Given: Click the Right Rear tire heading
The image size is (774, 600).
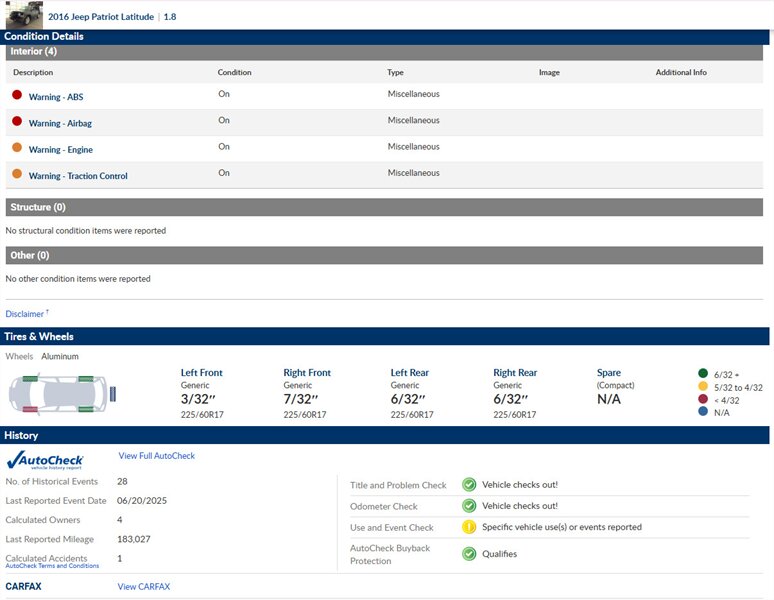Looking at the screenshot, I should pos(515,373).
